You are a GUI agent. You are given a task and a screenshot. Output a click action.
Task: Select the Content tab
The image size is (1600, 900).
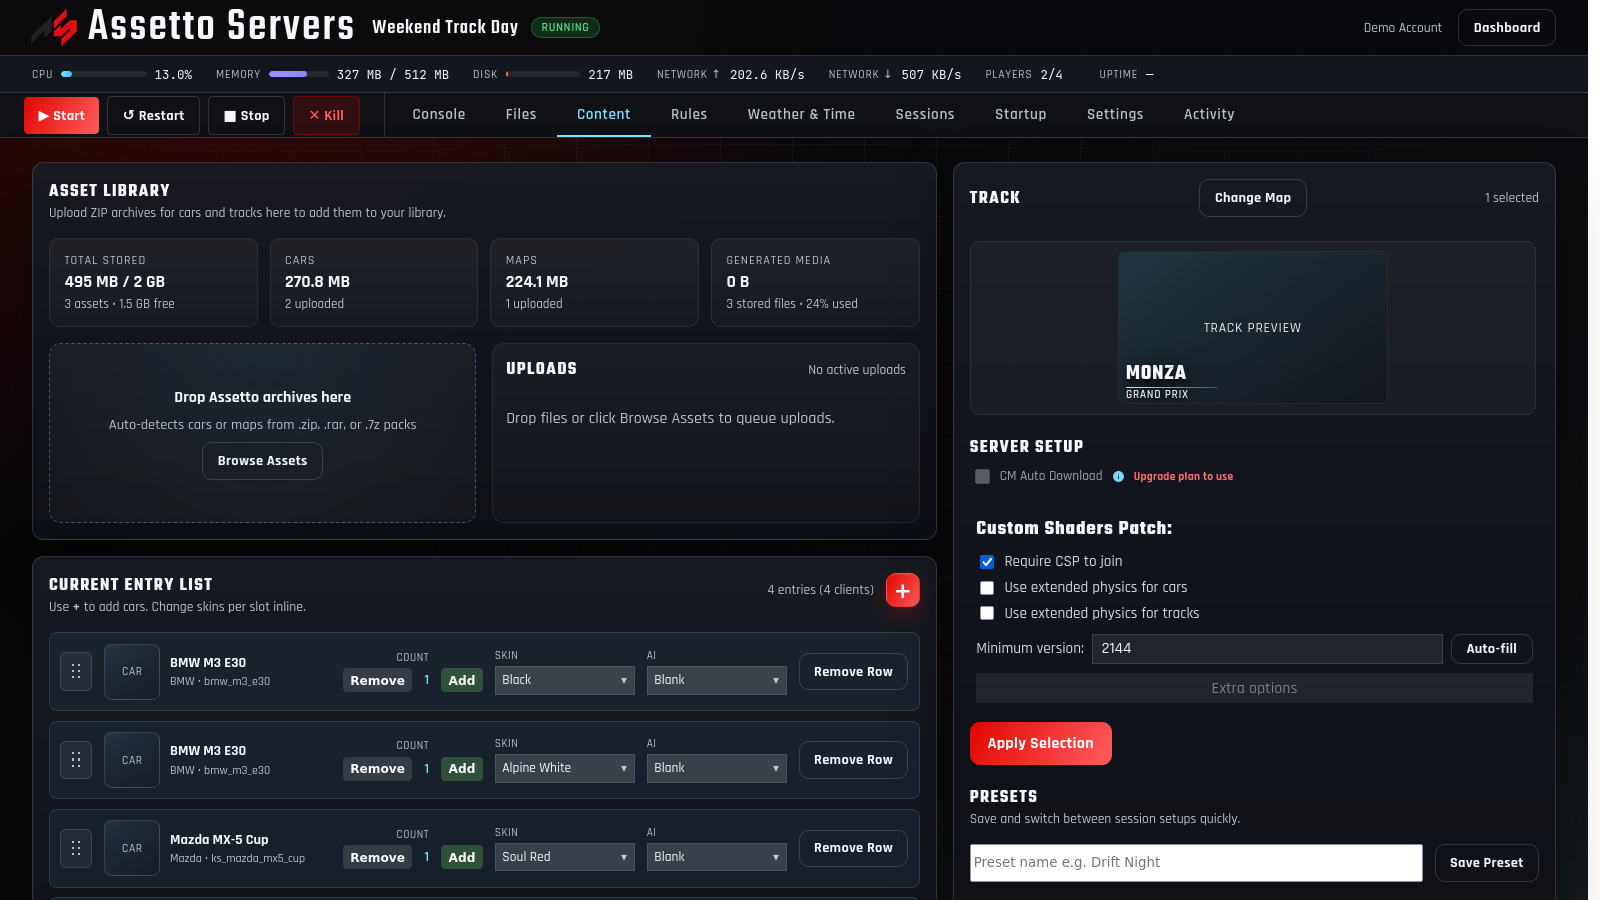(x=603, y=114)
